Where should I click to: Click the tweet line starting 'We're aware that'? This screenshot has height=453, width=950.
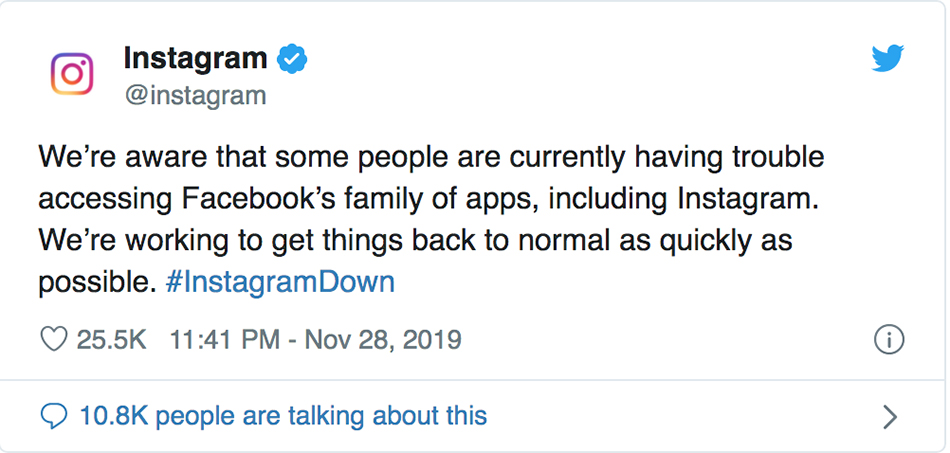click(x=431, y=157)
